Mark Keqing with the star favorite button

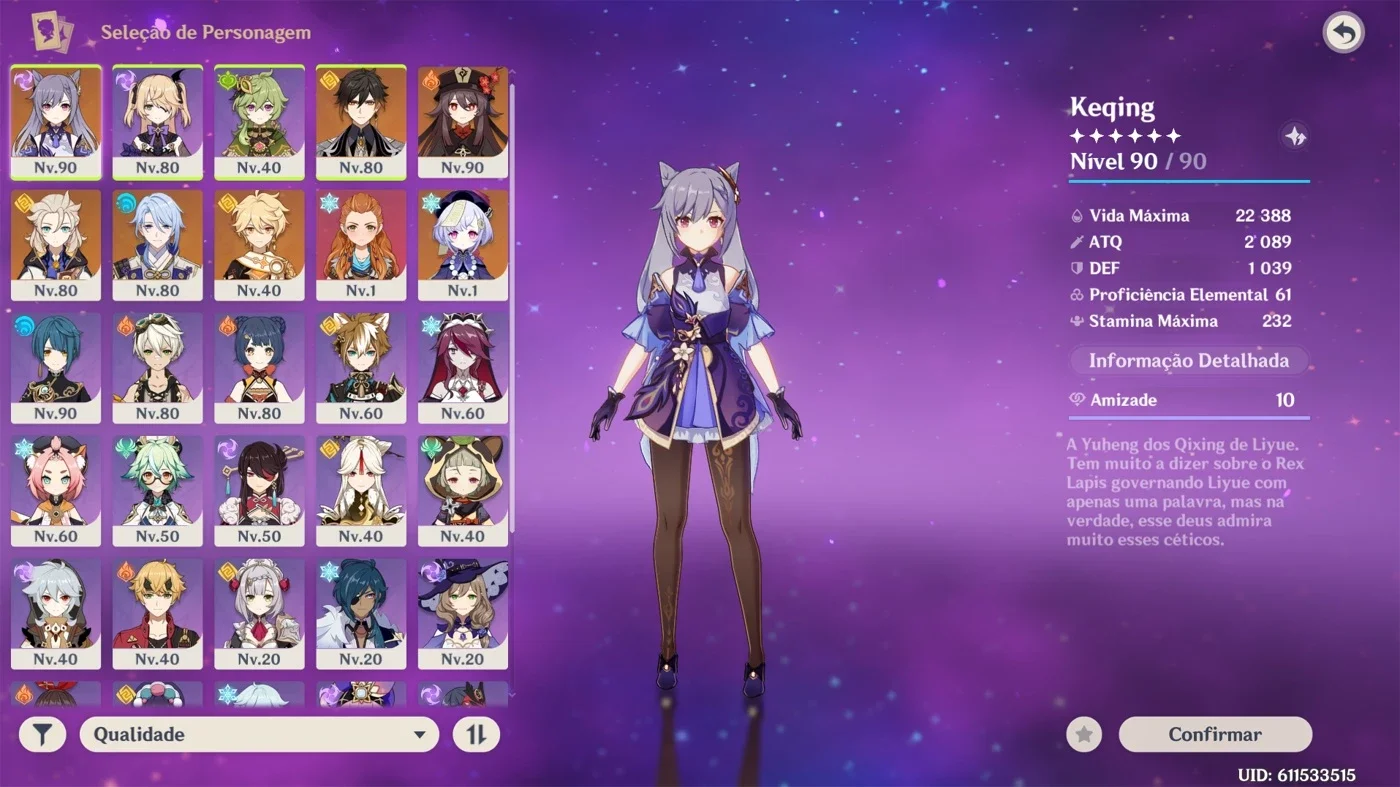point(1084,735)
